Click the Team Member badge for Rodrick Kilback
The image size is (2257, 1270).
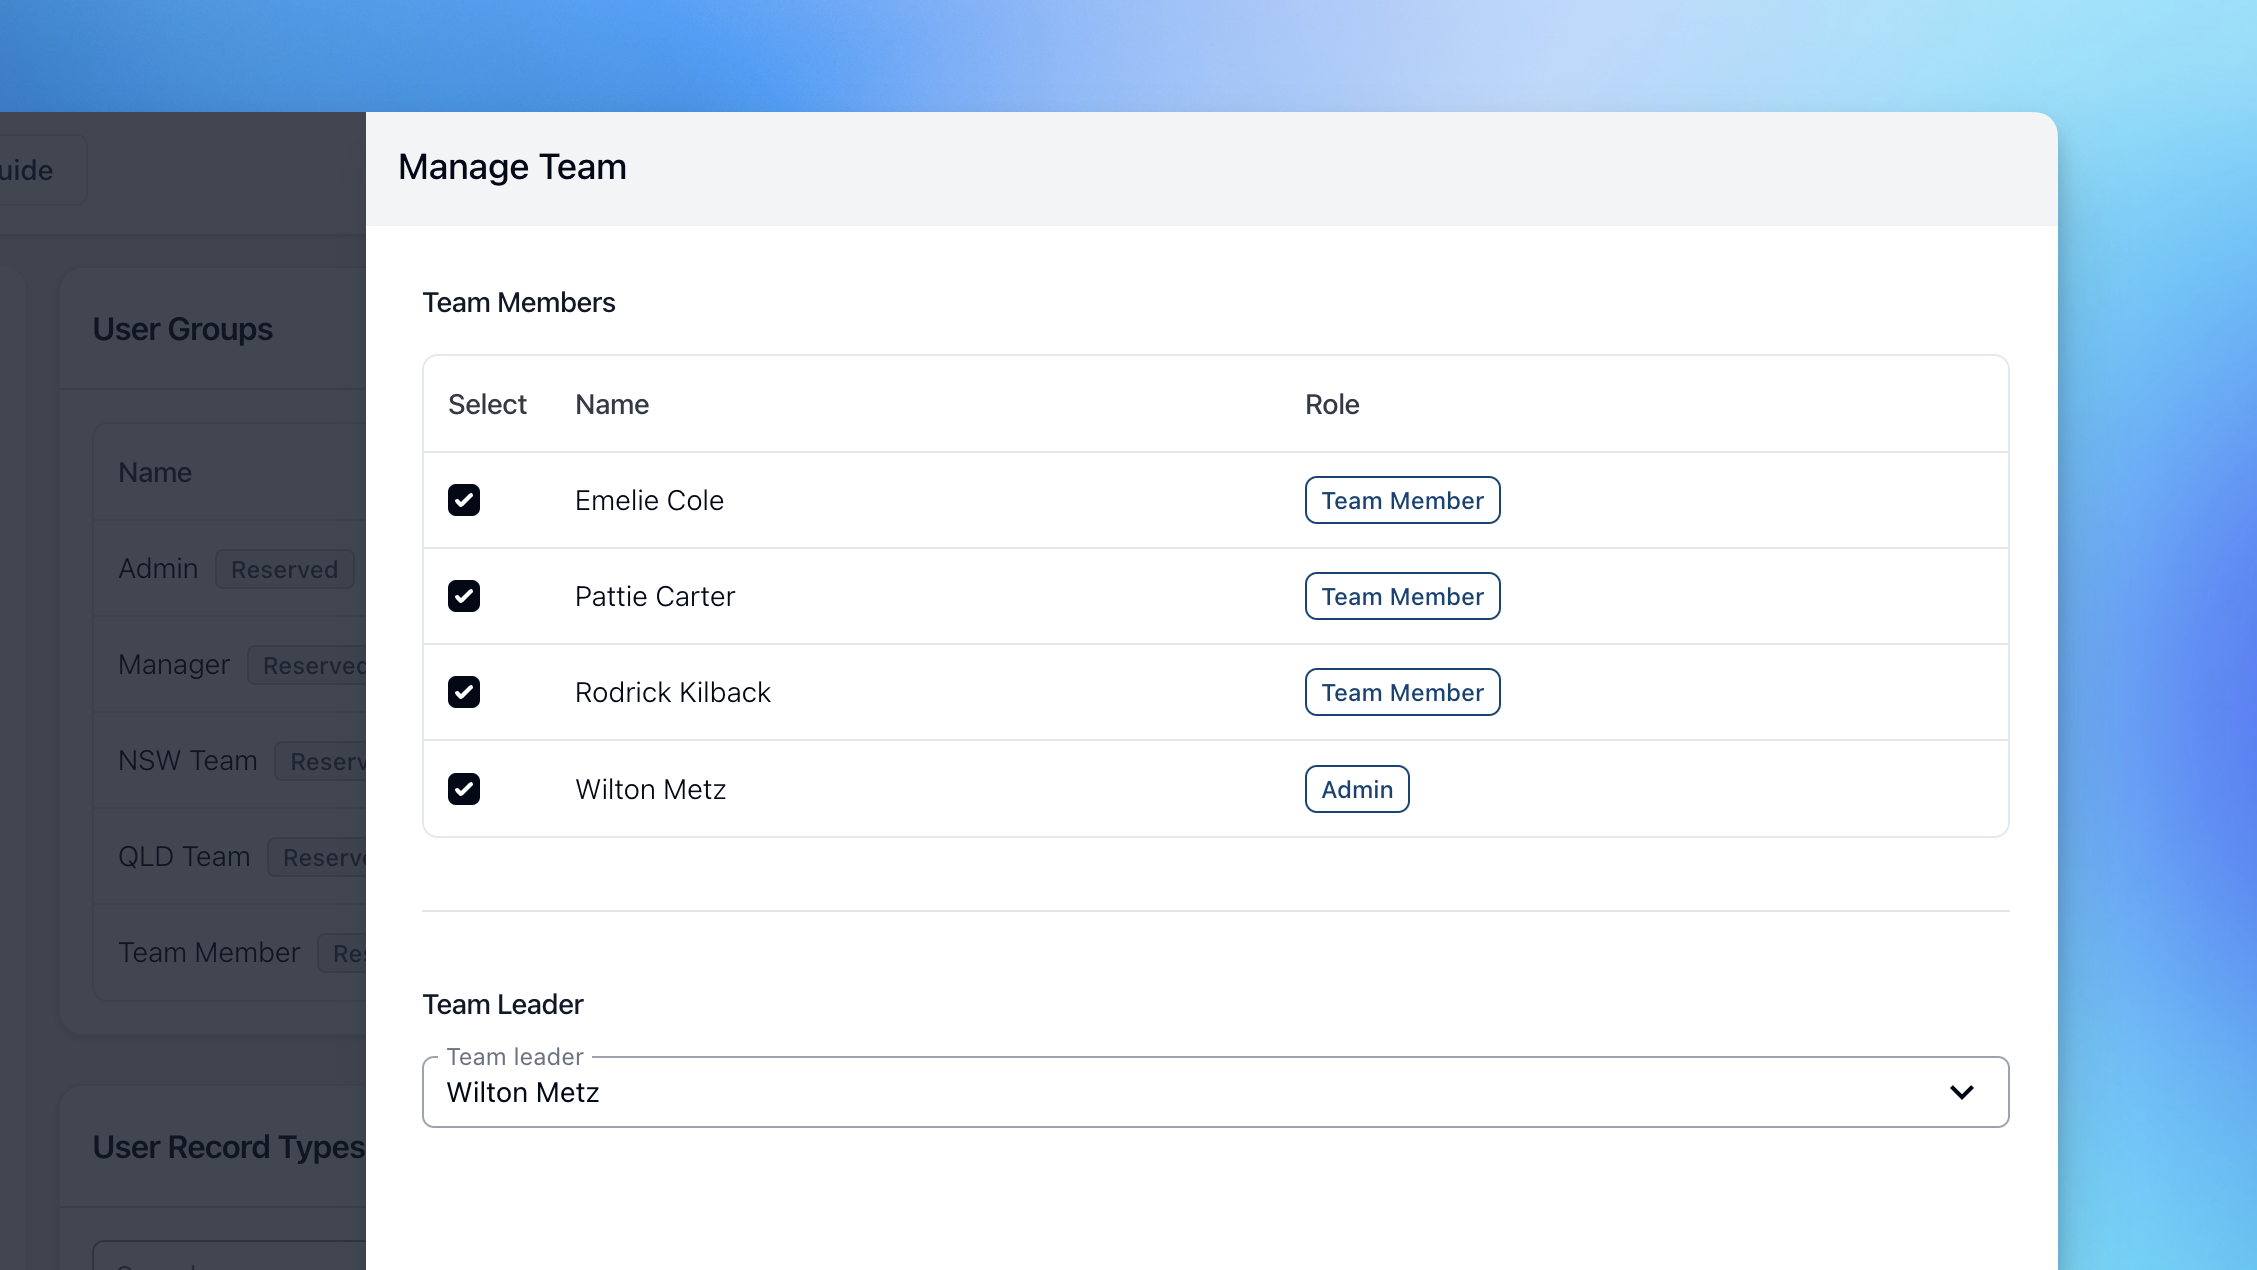pyautogui.click(x=1401, y=691)
